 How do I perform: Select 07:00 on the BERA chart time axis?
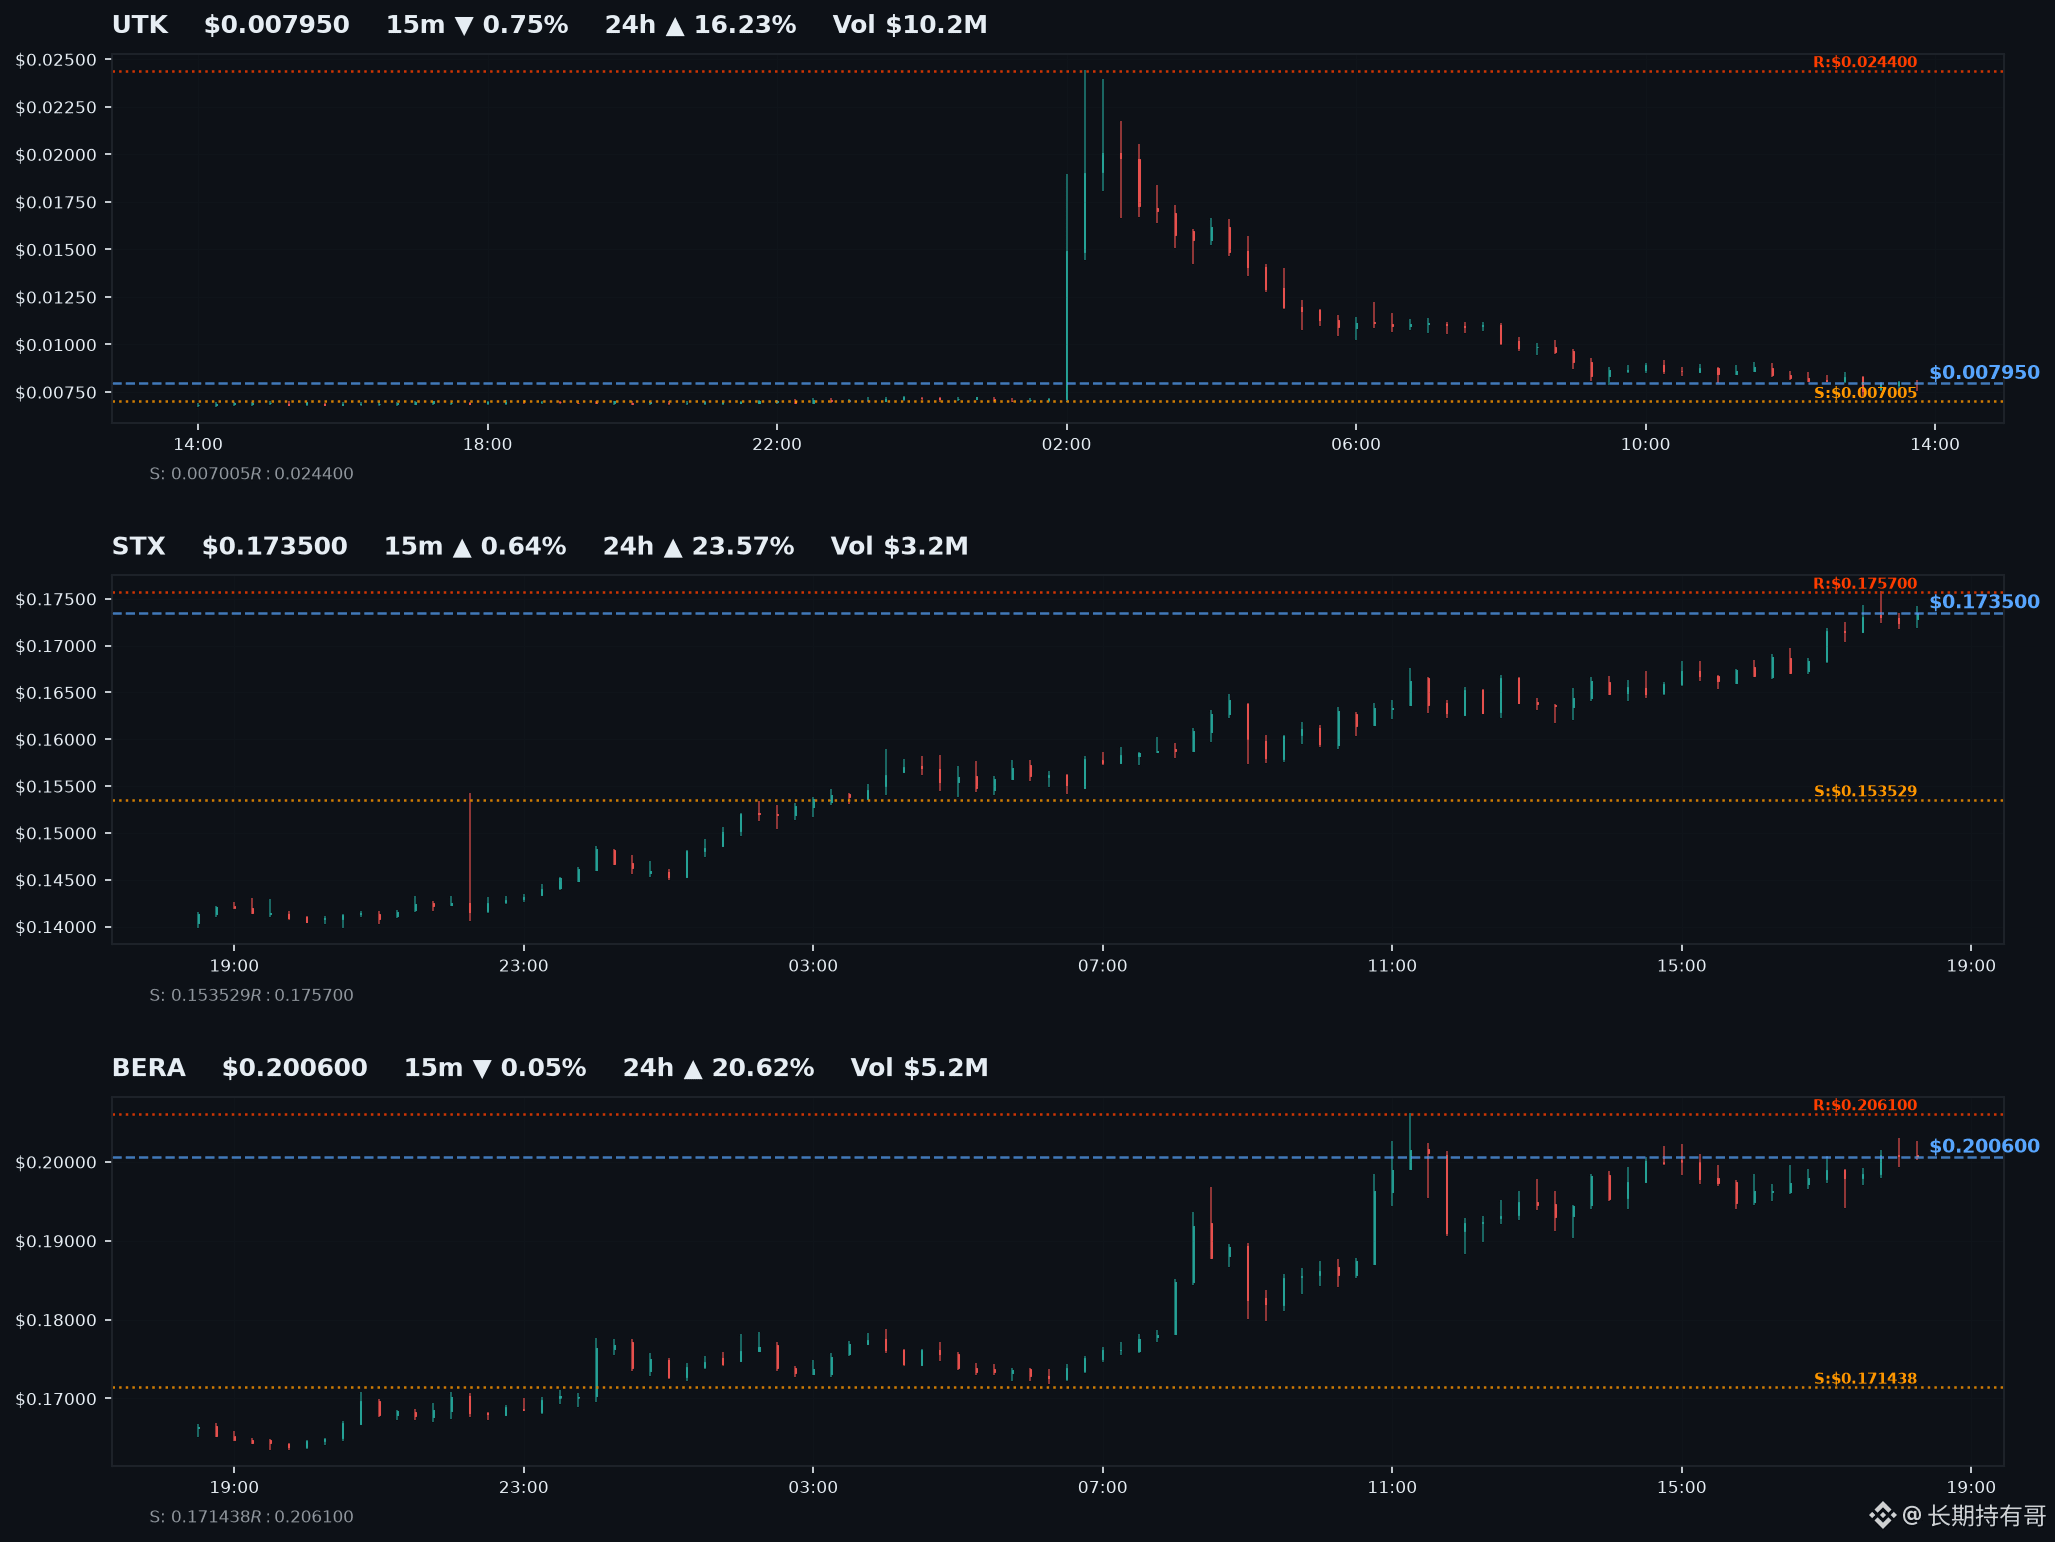[1102, 1488]
